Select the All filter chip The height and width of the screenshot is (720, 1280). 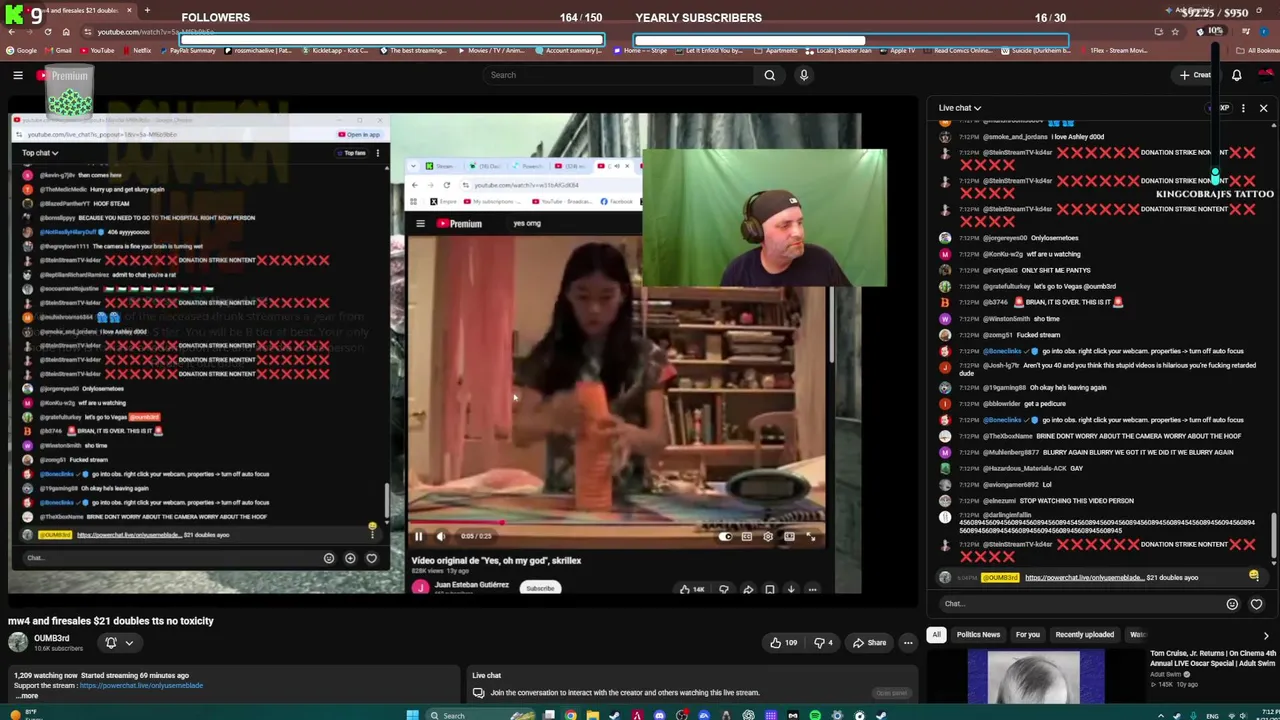tap(936, 635)
